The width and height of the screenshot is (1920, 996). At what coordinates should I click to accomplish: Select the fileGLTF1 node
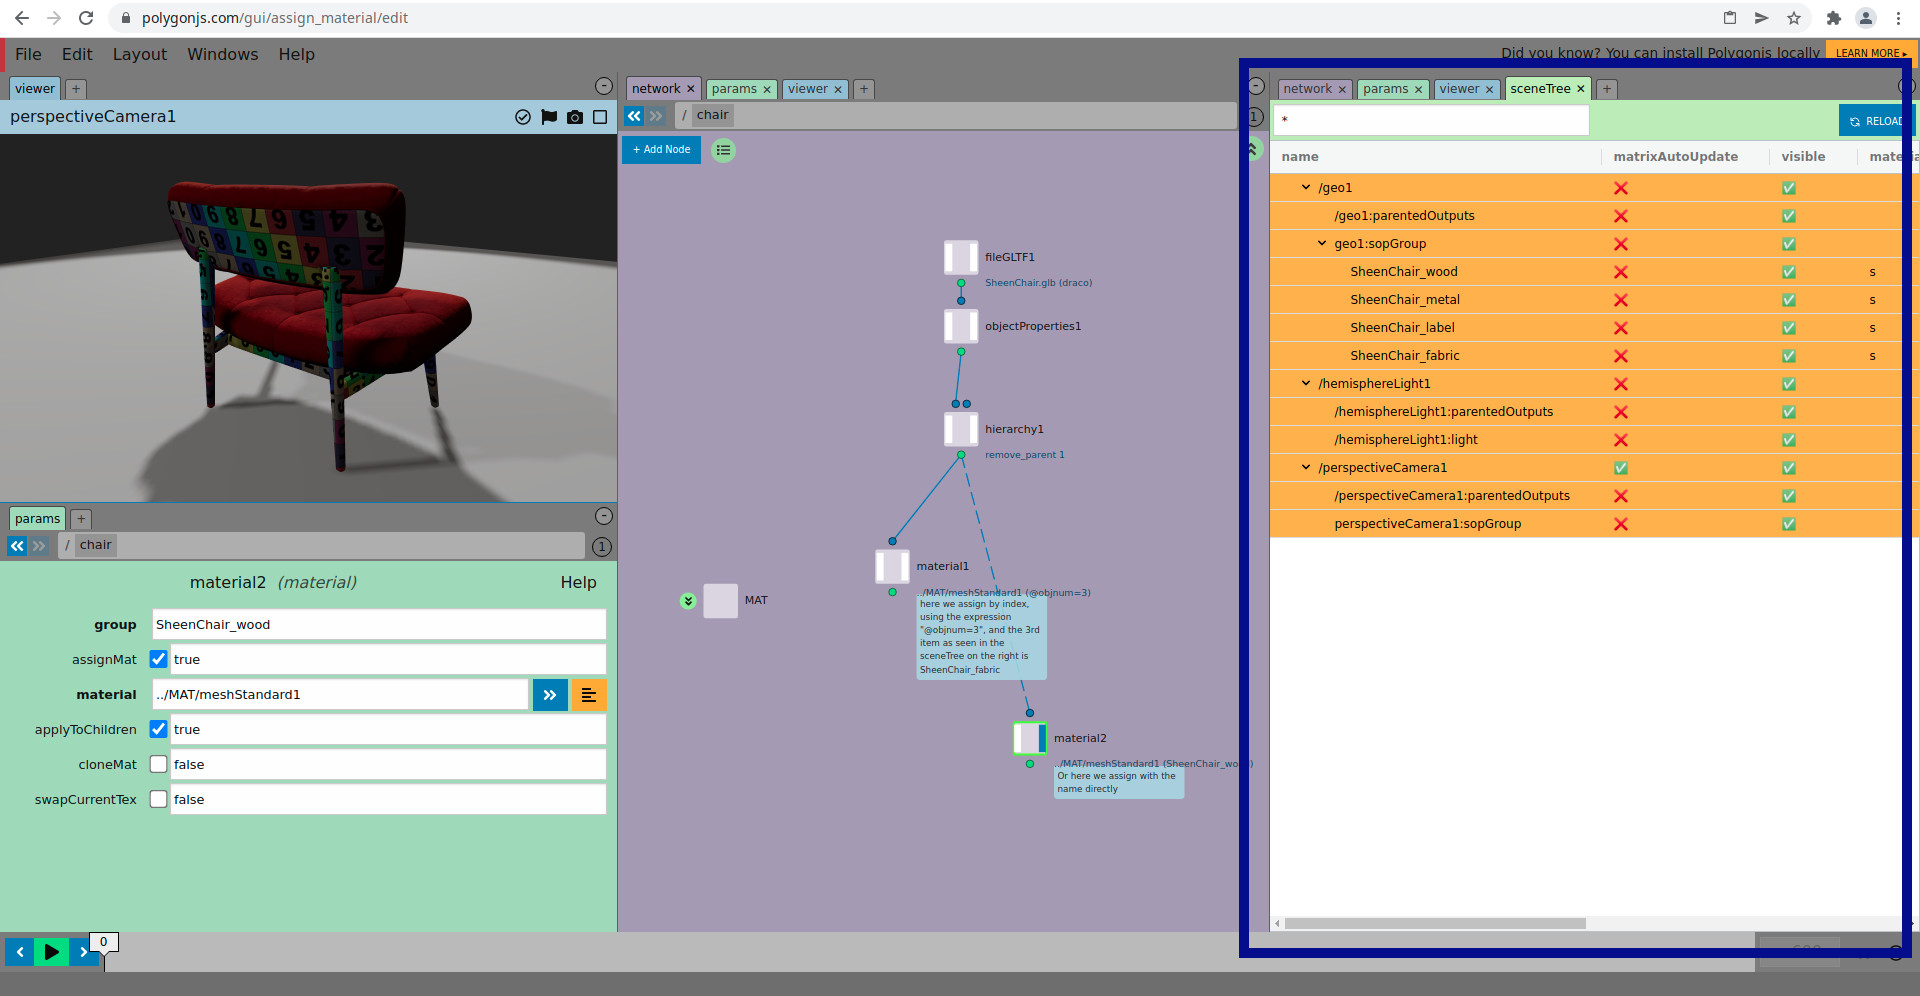point(961,257)
